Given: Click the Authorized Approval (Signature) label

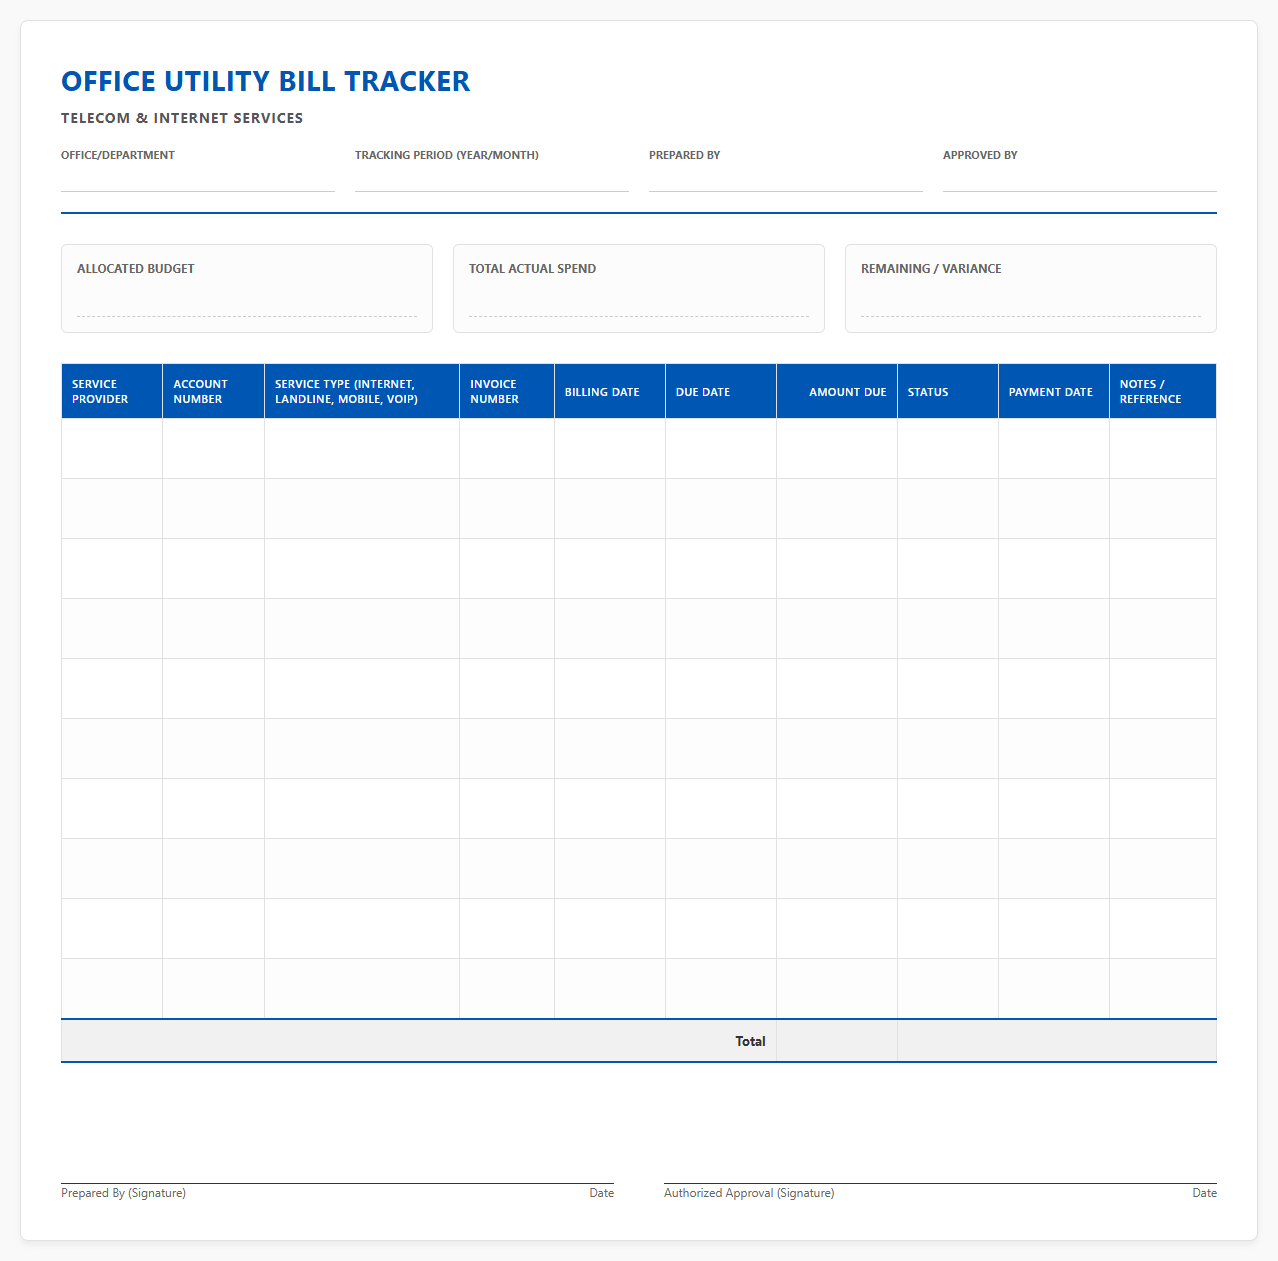Looking at the screenshot, I should 749,1193.
